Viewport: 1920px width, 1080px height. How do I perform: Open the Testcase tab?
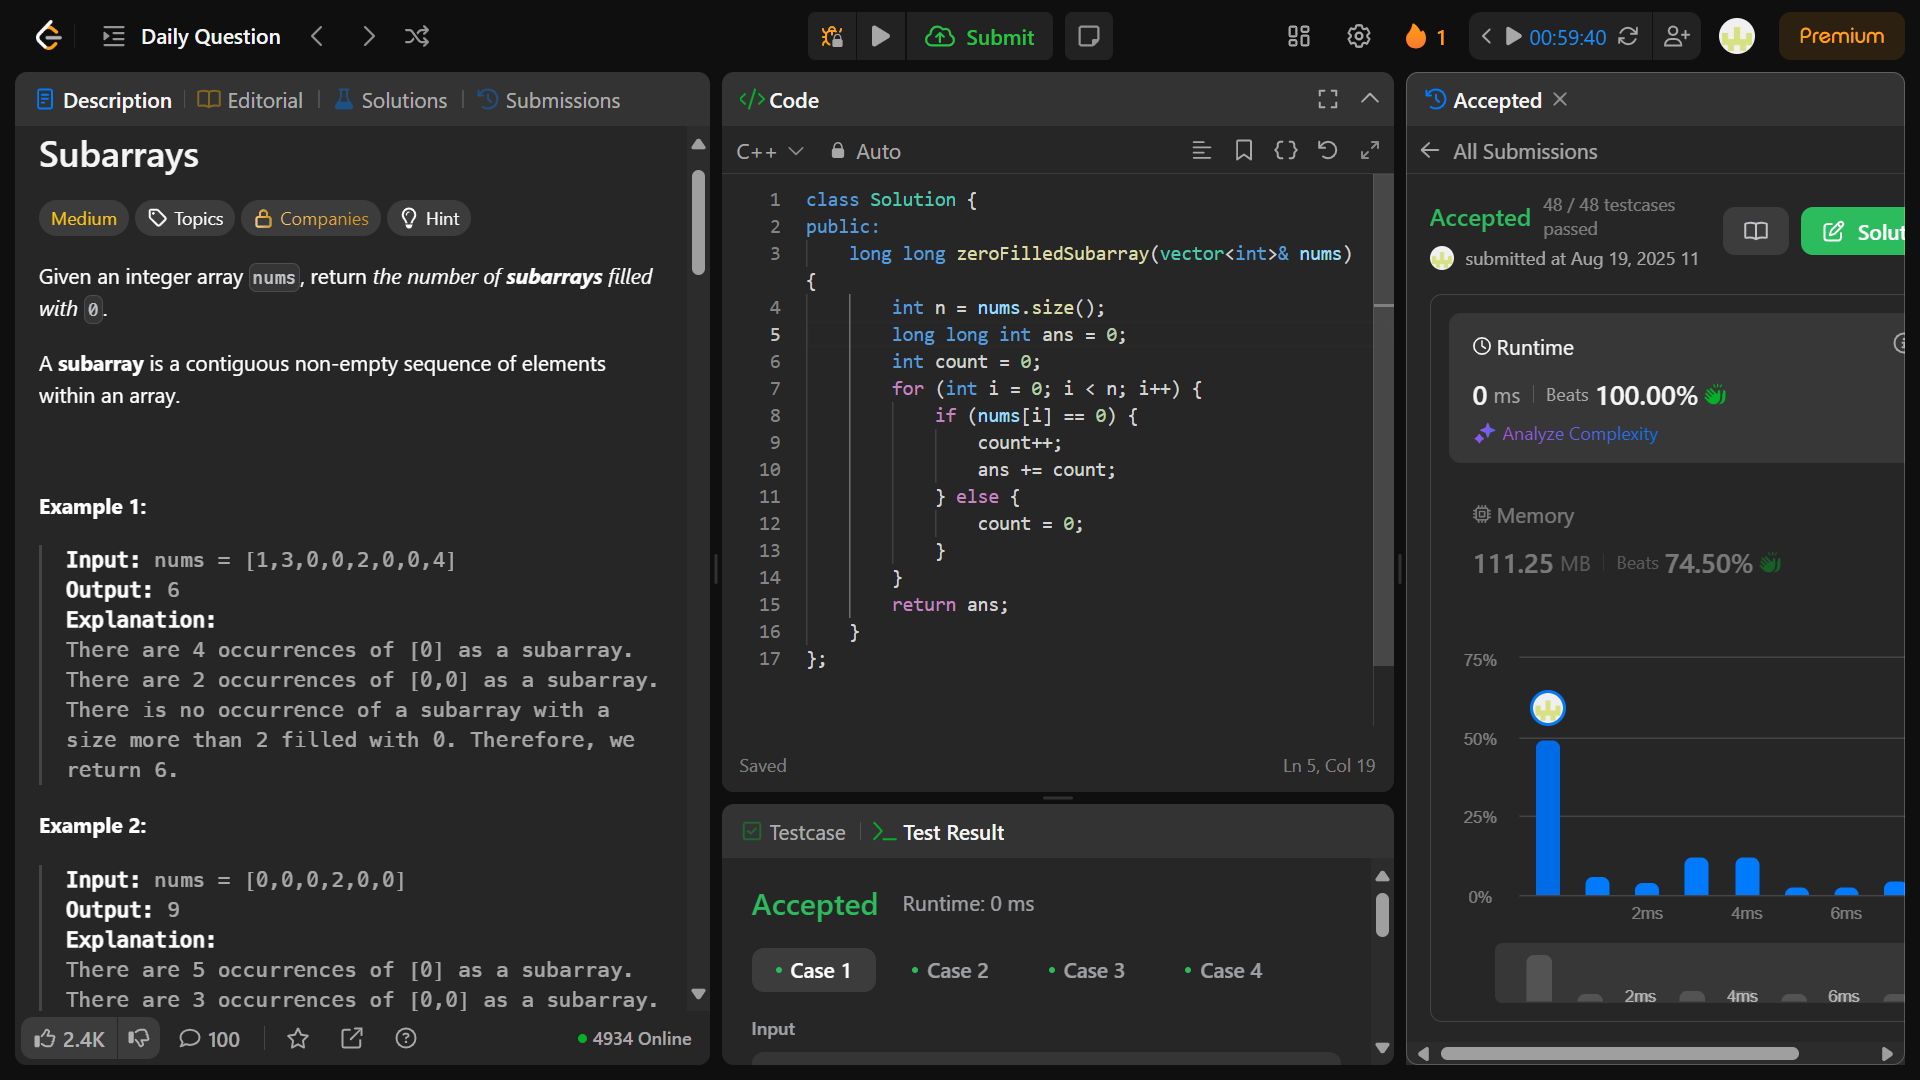795,832
